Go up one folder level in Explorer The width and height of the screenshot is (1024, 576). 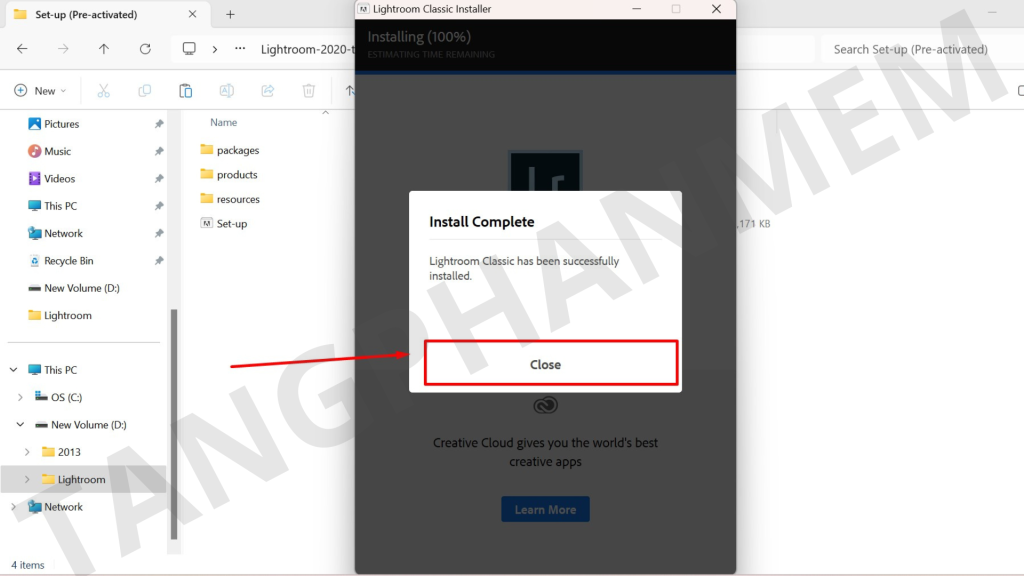pos(104,49)
